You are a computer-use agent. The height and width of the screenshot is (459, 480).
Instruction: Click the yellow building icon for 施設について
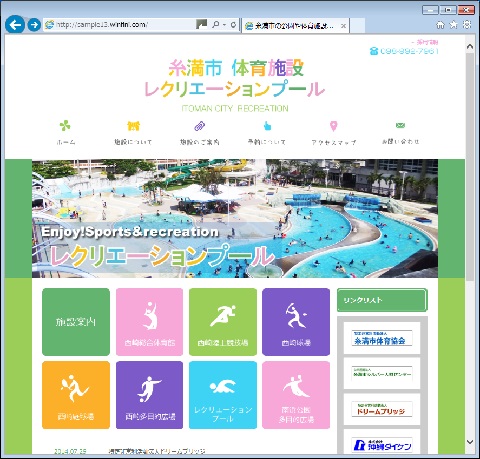click(133, 126)
